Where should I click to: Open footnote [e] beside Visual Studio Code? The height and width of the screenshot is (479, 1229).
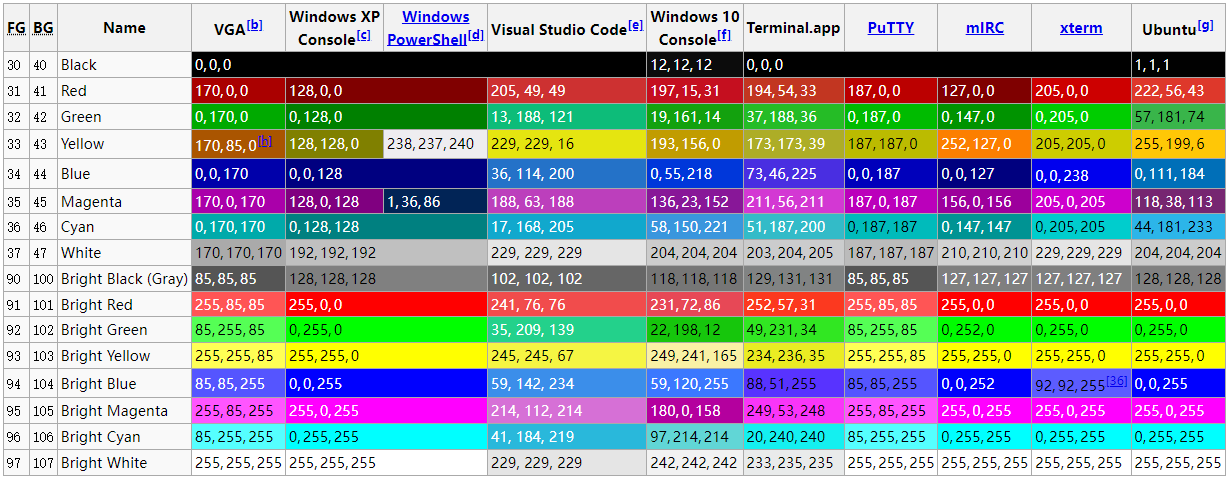pyautogui.click(x=636, y=24)
